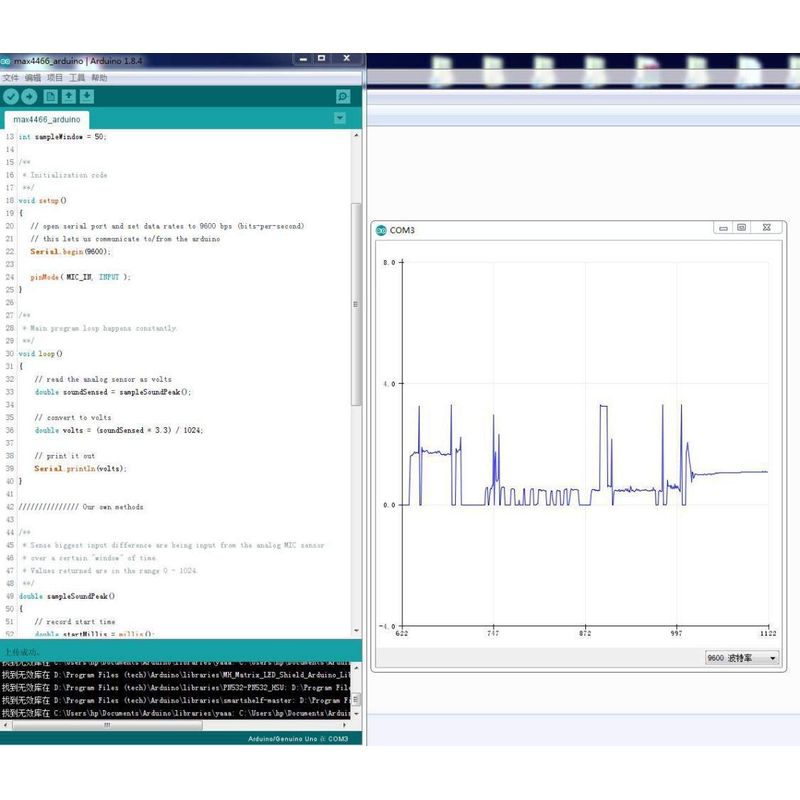Select the max4466_arduino sketch tab
800x800 pixels.
tap(47, 119)
